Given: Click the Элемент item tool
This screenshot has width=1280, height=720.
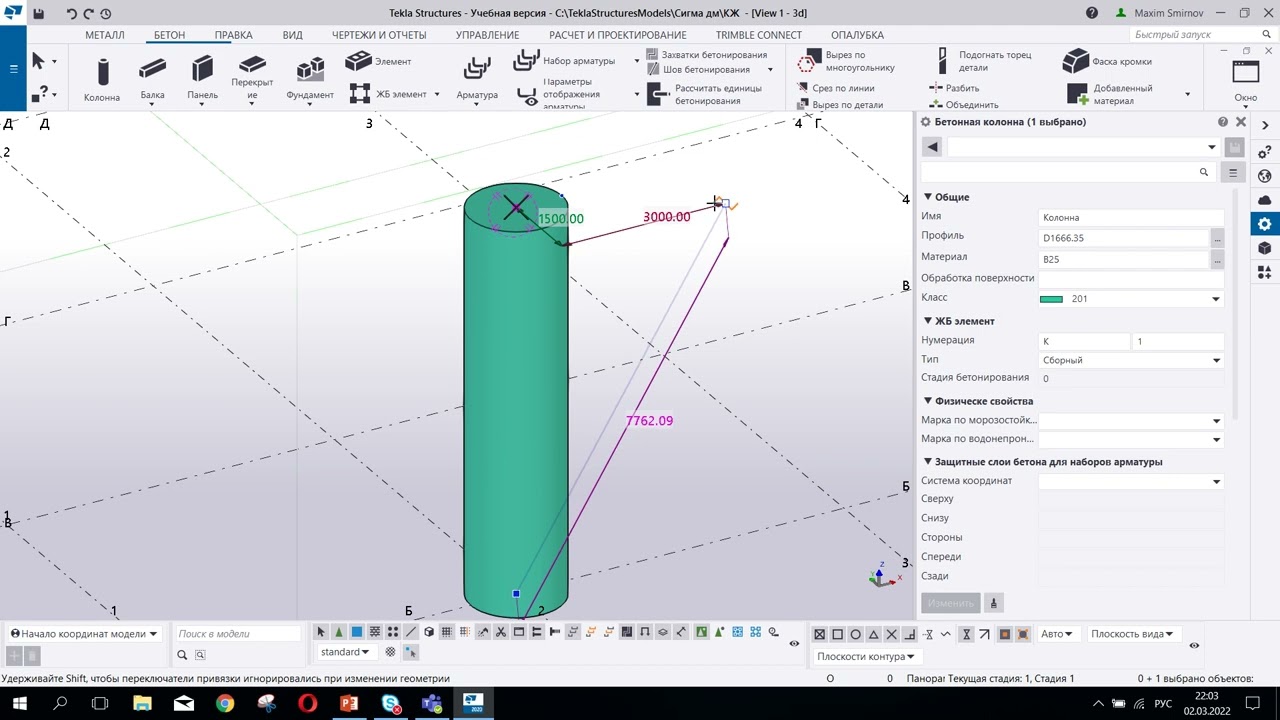Looking at the screenshot, I should pyautogui.click(x=378, y=61).
